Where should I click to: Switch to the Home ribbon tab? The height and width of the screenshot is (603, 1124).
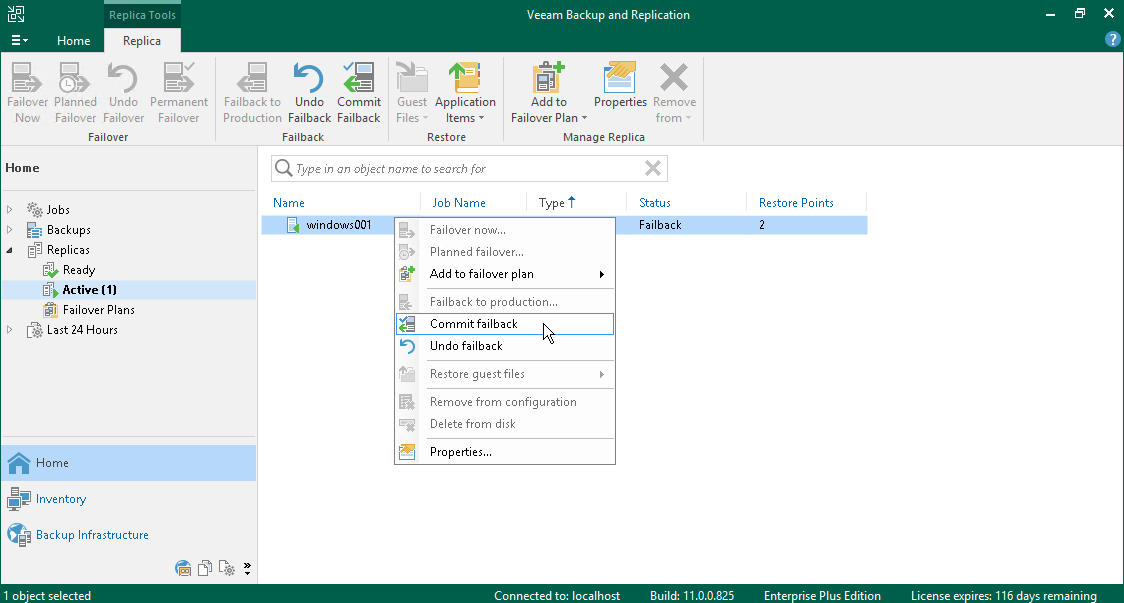[x=74, y=41]
